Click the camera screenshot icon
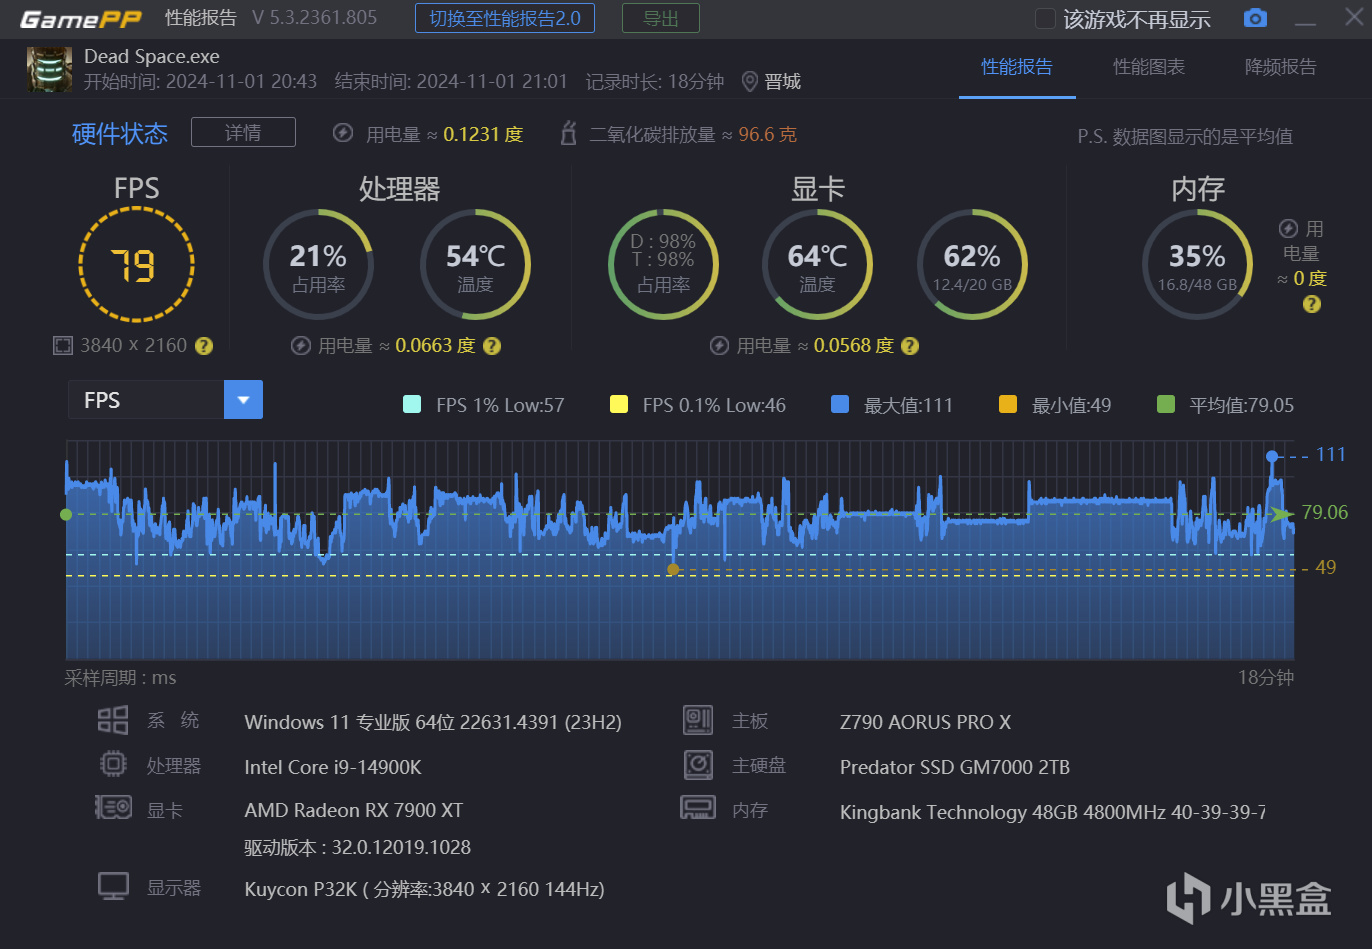 point(1255,18)
